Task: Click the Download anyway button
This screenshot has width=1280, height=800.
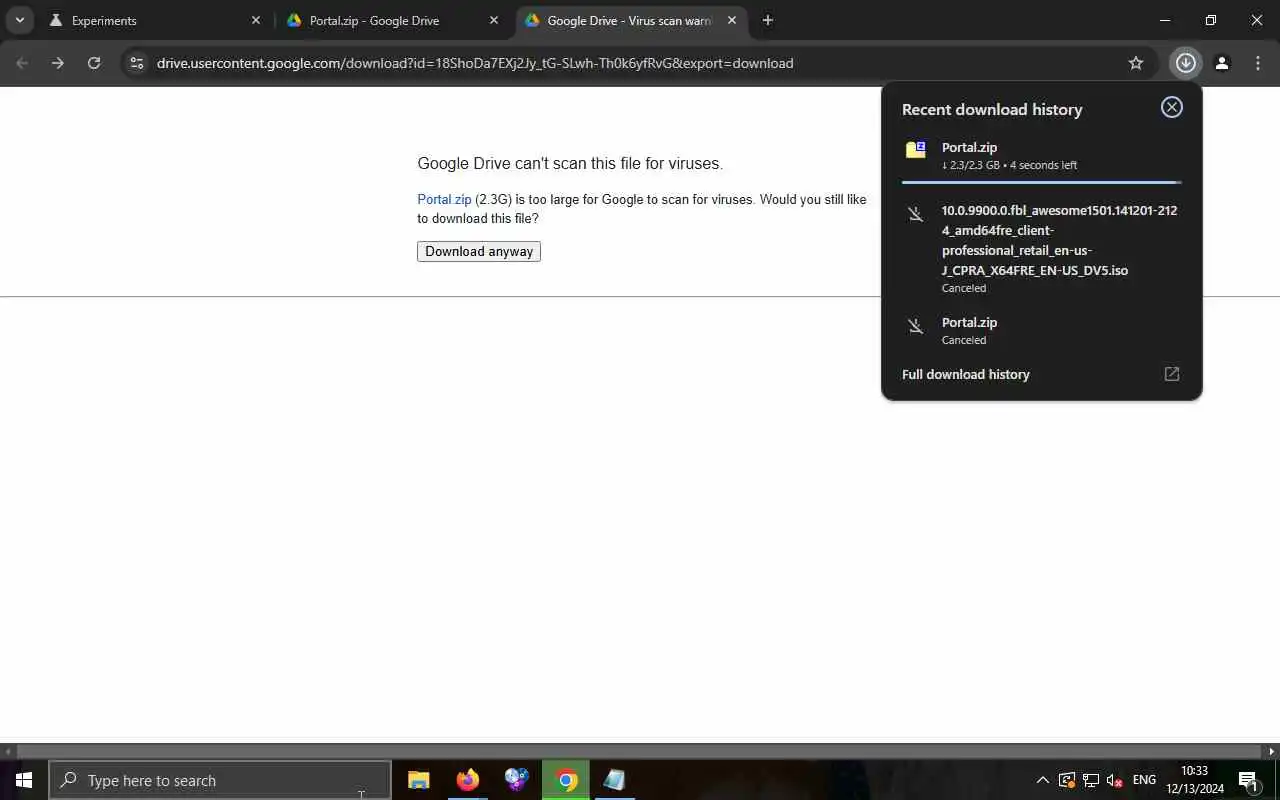Action: 479,251
